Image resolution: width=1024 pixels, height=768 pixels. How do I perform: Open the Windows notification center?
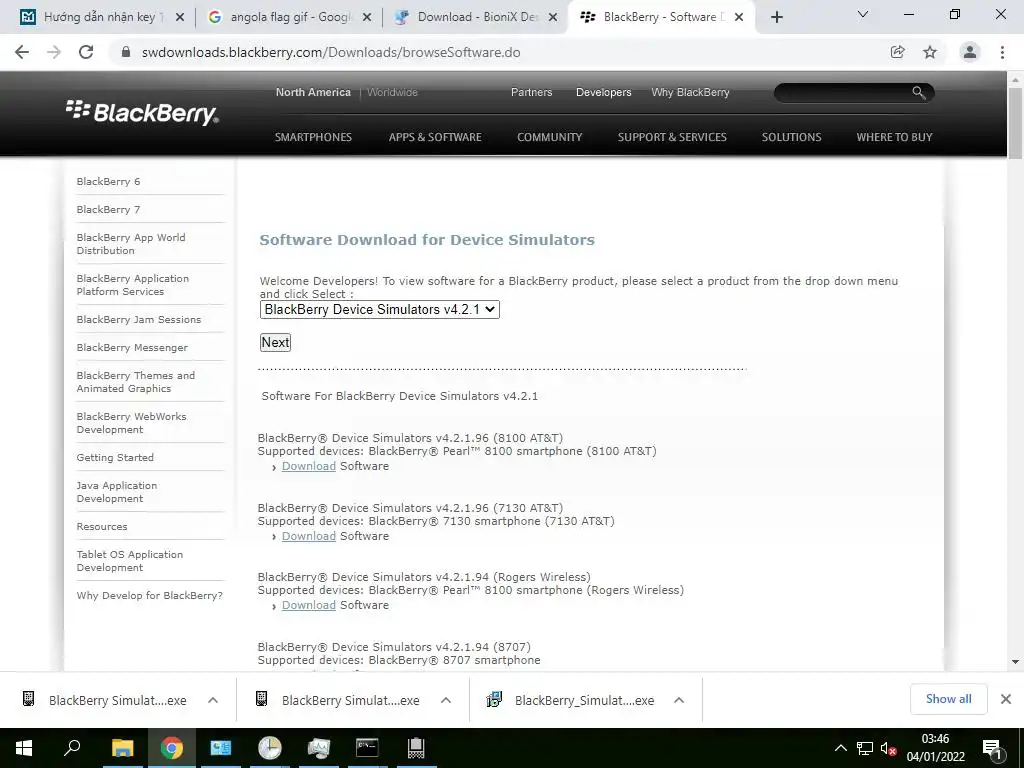pos(993,750)
